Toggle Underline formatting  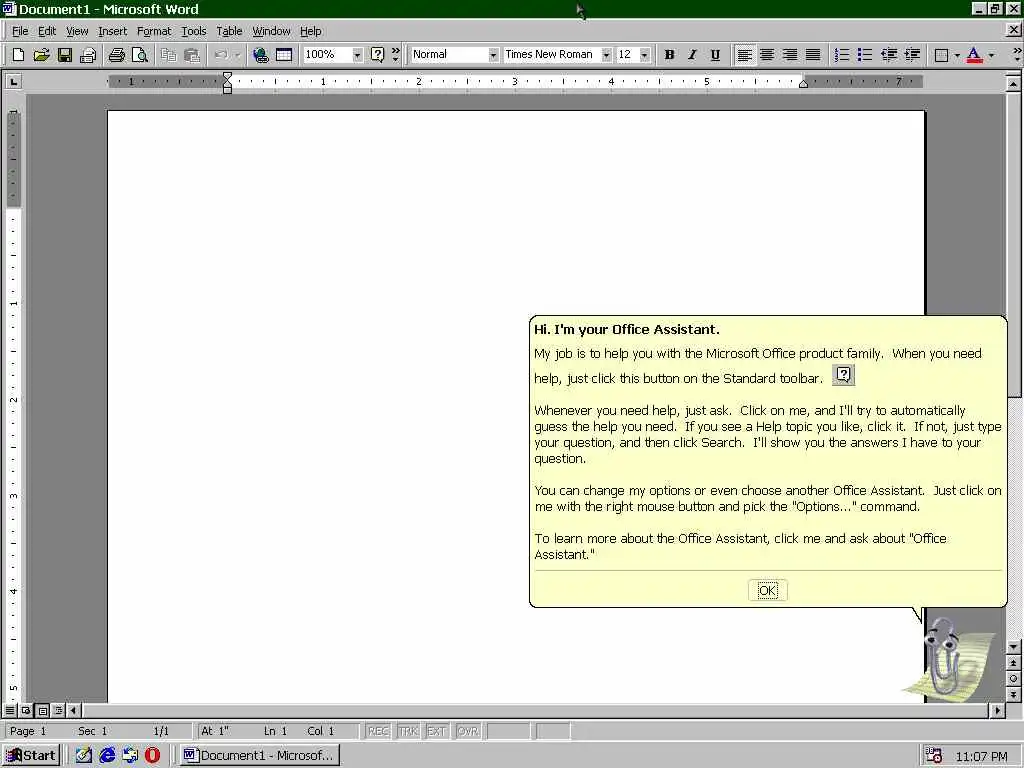tap(715, 55)
